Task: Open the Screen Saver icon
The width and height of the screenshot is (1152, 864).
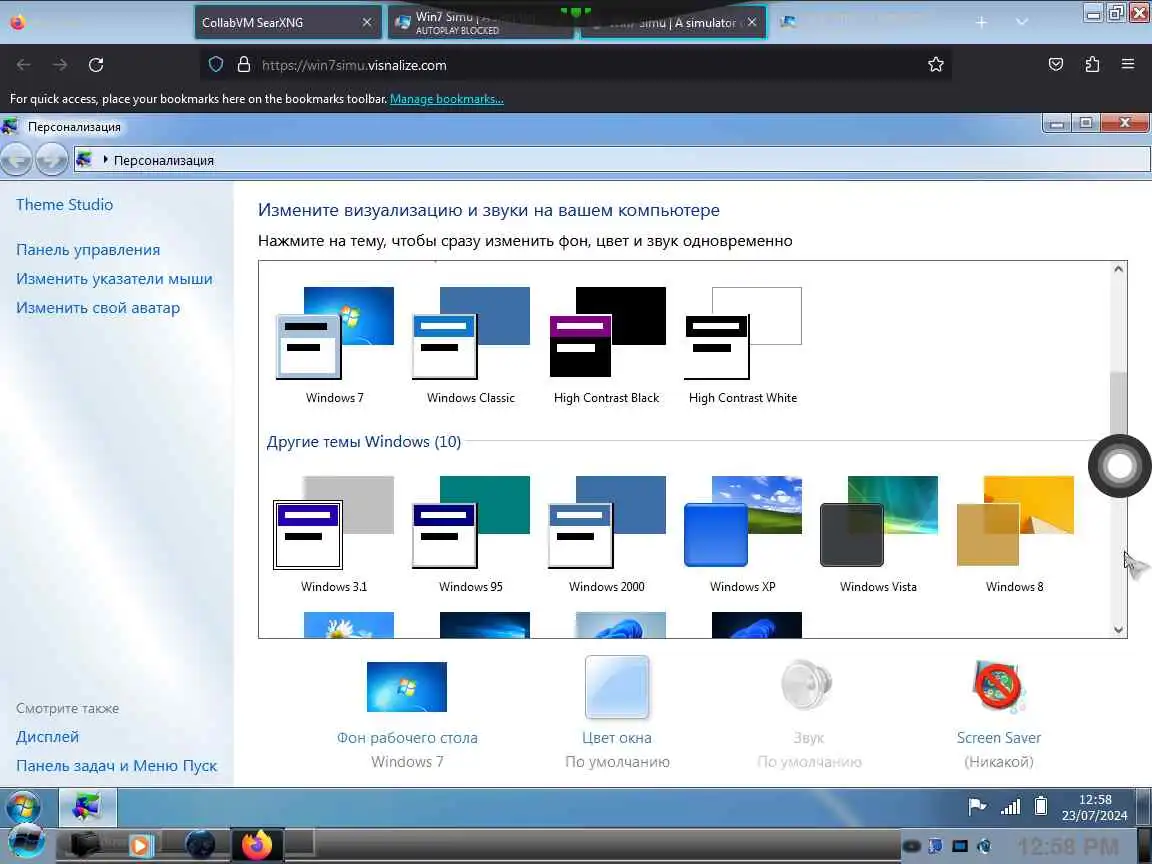Action: tap(998, 686)
